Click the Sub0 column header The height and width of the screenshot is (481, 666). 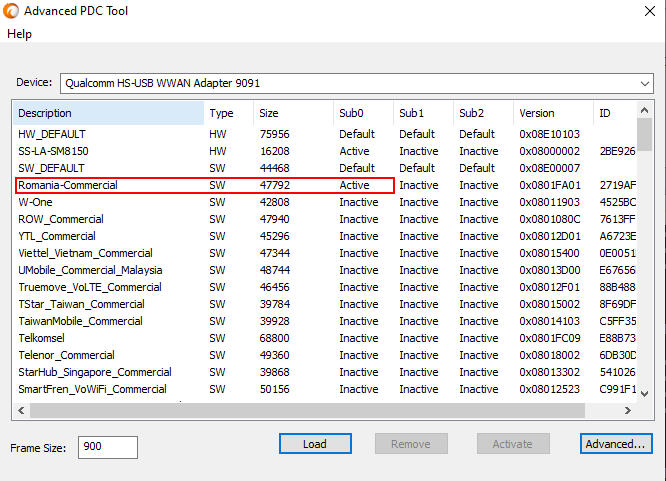(364, 113)
